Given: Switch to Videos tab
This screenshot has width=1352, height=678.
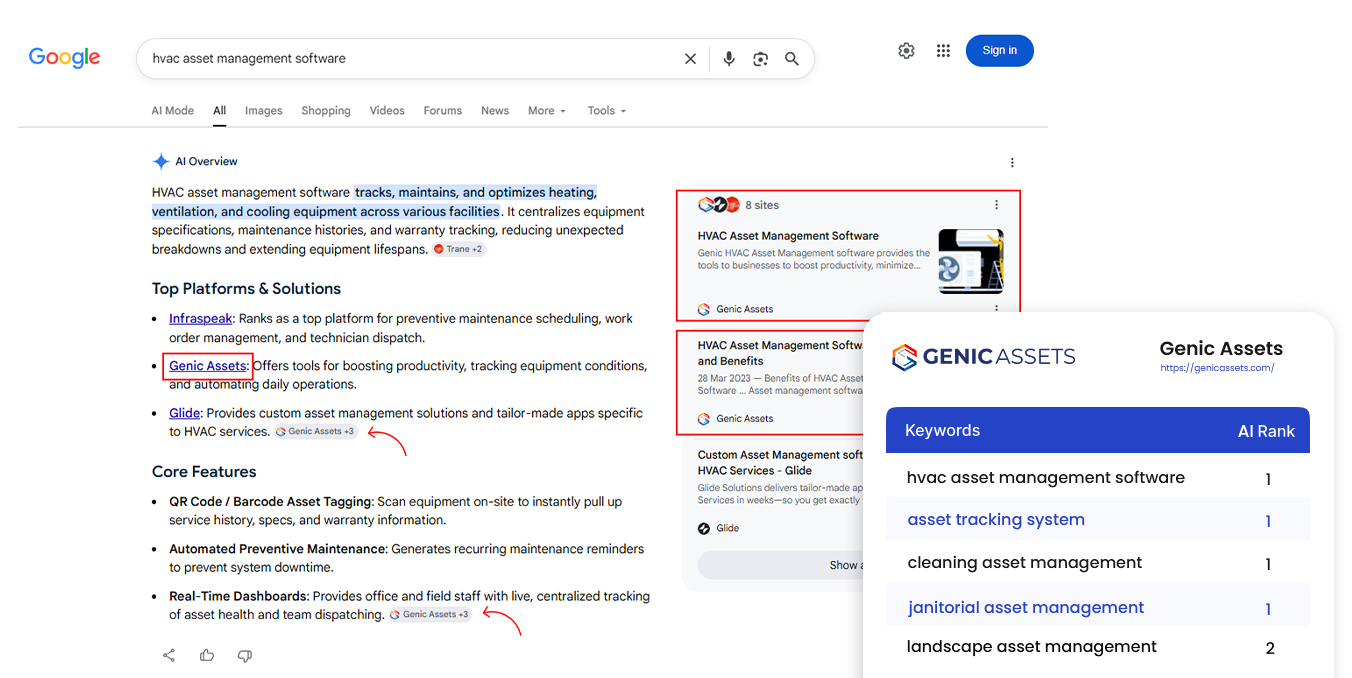Looking at the screenshot, I should click(x=387, y=111).
